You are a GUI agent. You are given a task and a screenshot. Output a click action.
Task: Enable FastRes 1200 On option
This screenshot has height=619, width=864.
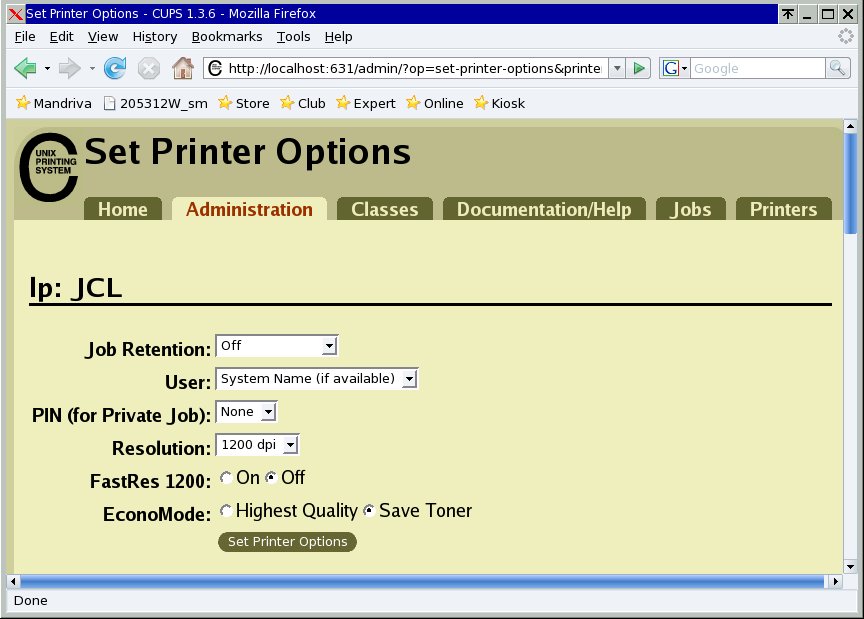pos(226,477)
